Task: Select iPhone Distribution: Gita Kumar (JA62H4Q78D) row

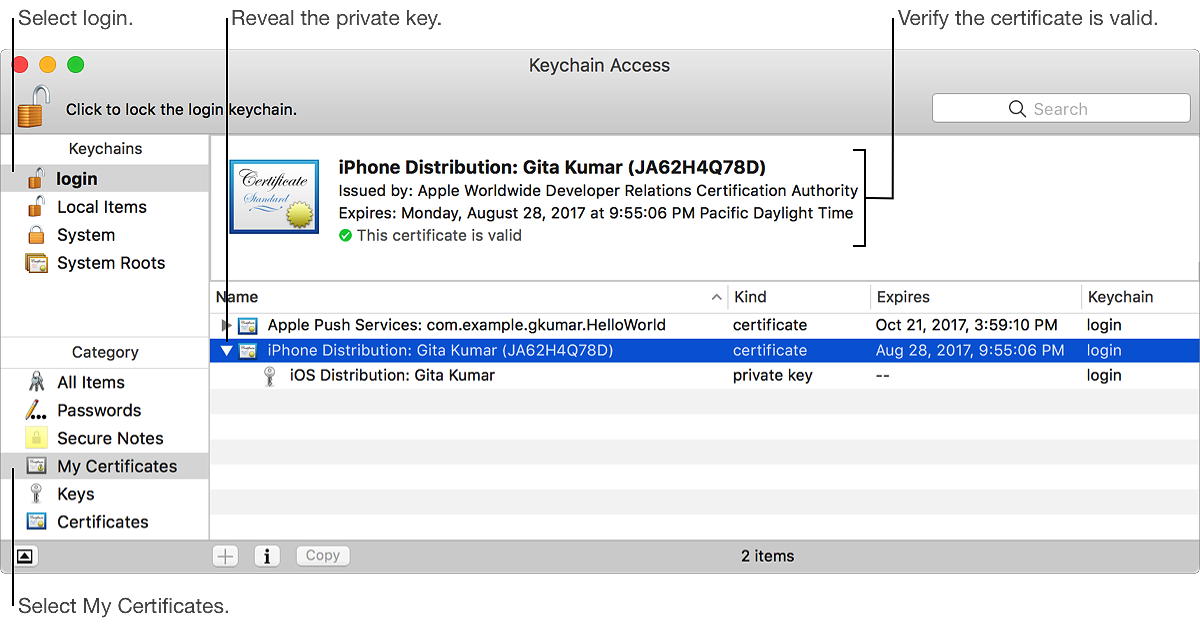Action: 705,351
